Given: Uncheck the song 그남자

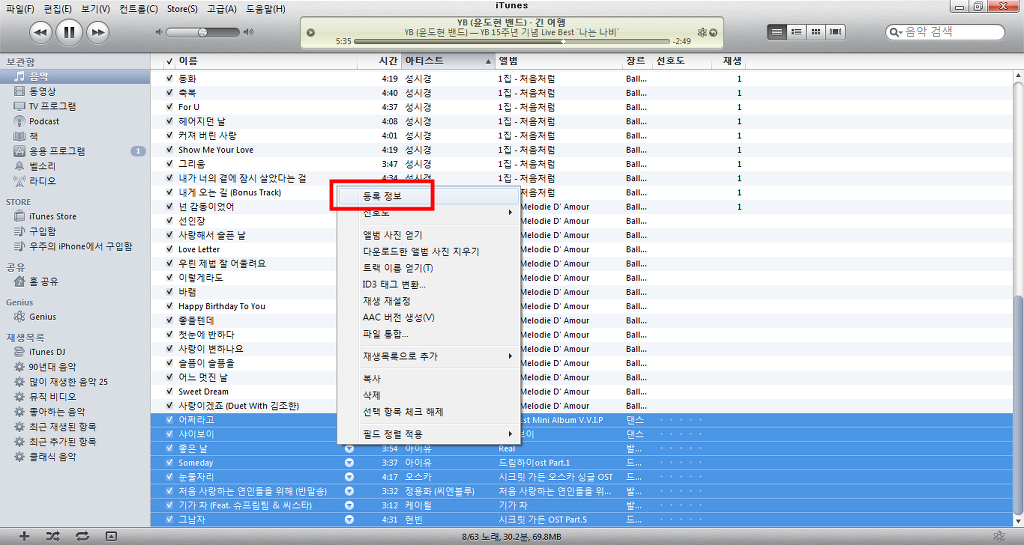Looking at the screenshot, I should coord(170,520).
